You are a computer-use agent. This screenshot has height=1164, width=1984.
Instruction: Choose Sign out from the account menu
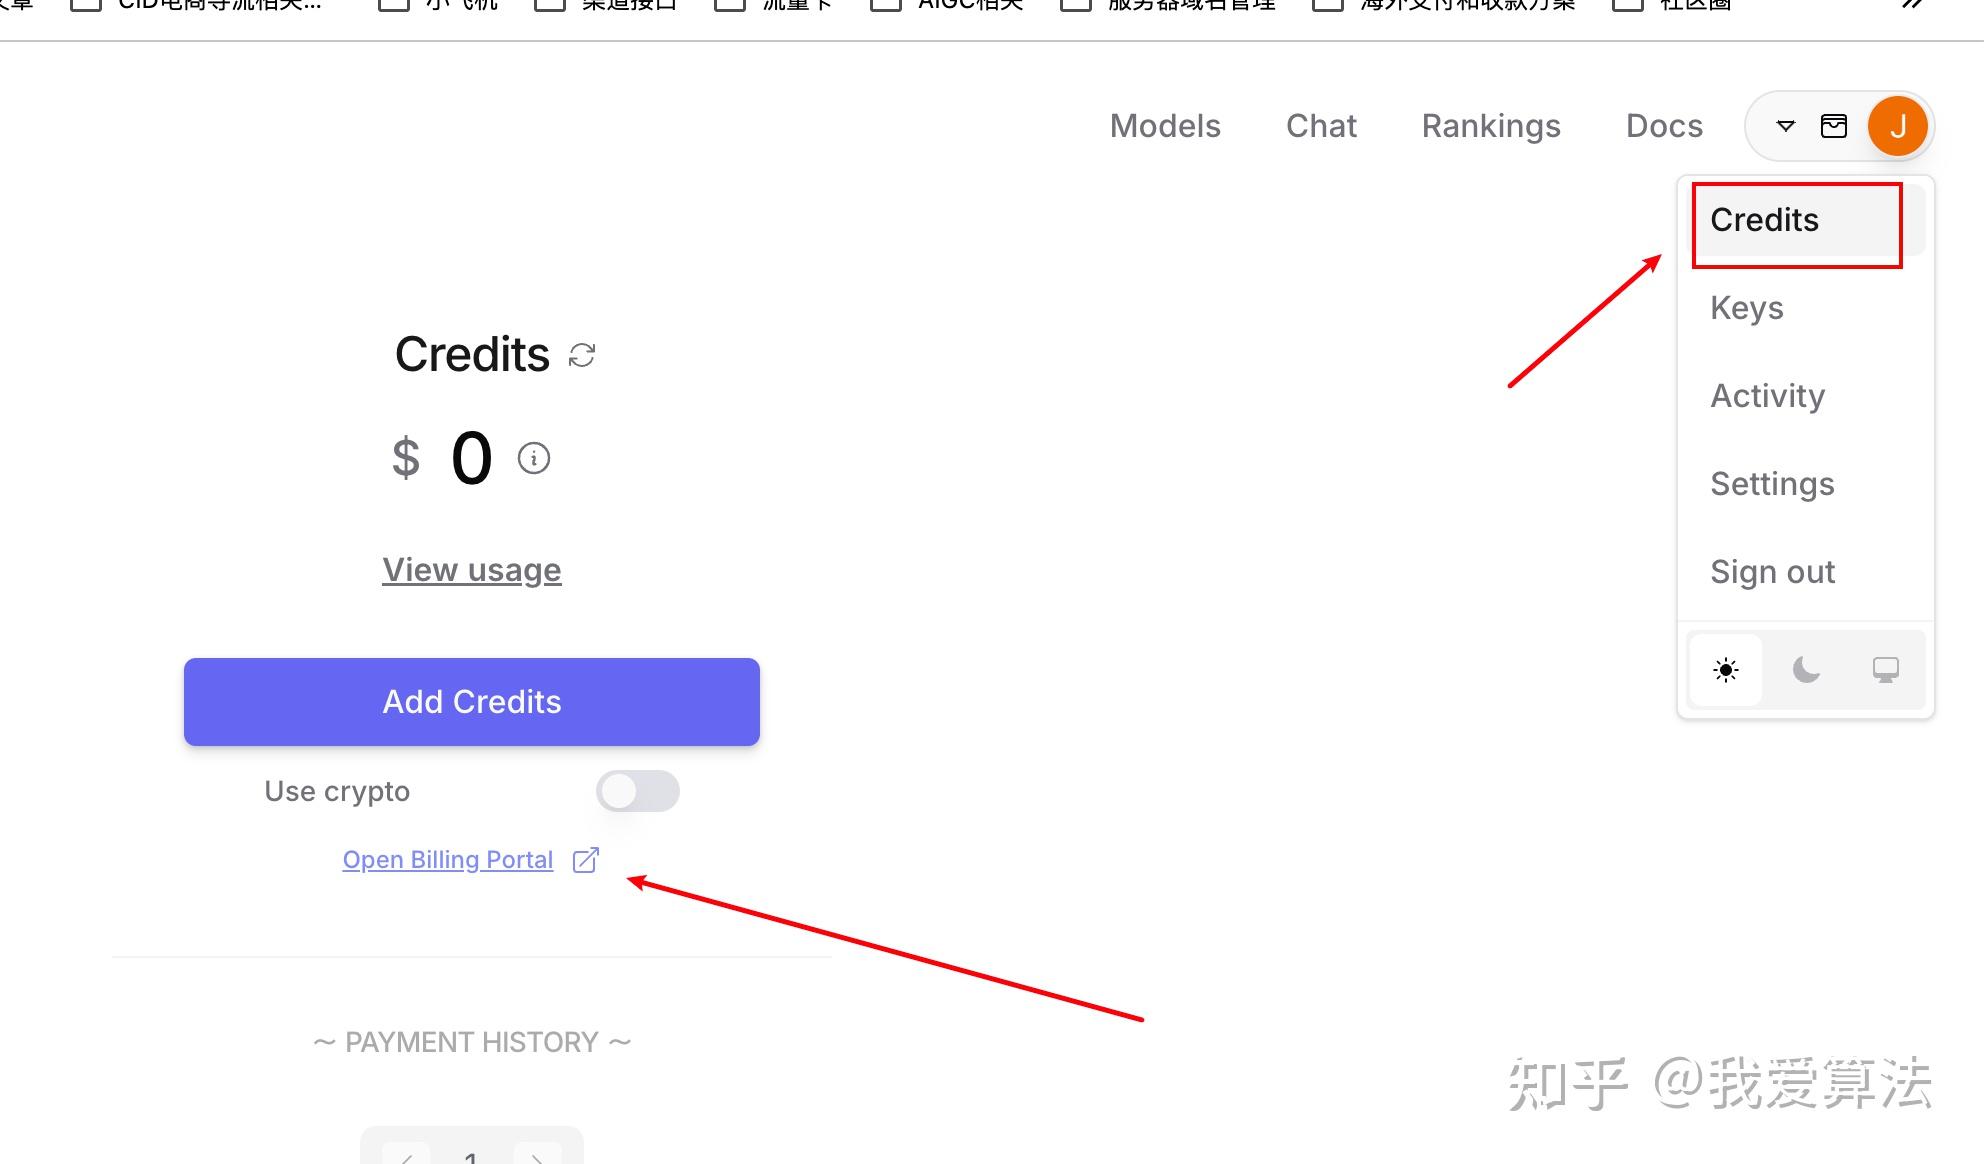click(x=1772, y=572)
